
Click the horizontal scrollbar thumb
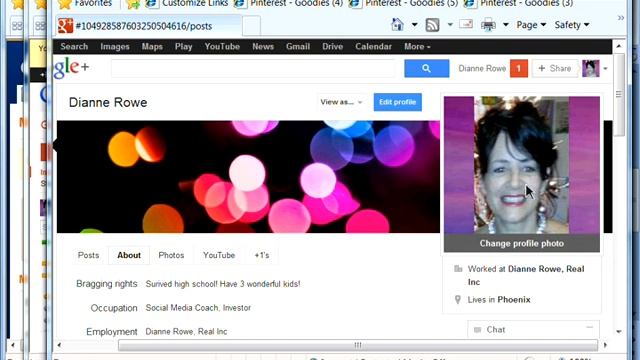[x=358, y=345]
